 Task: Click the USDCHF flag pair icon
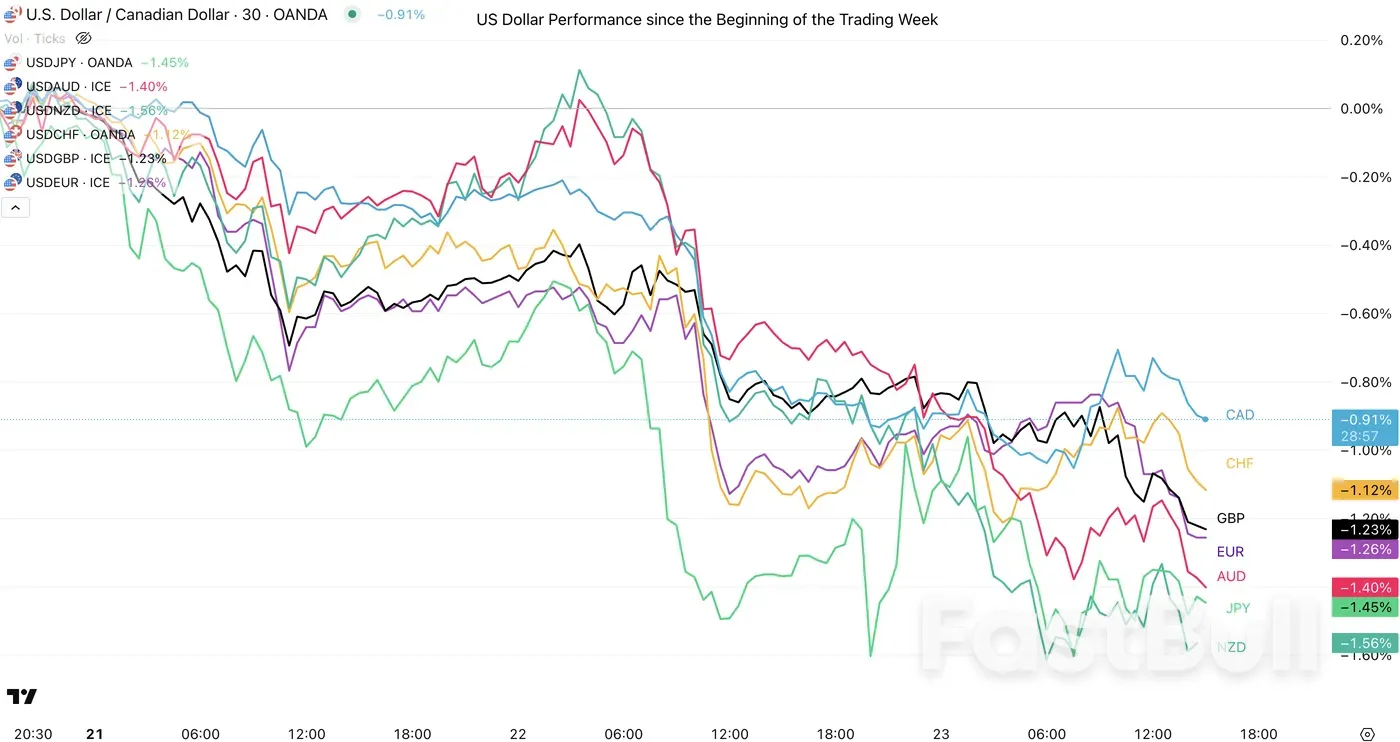coord(13,135)
